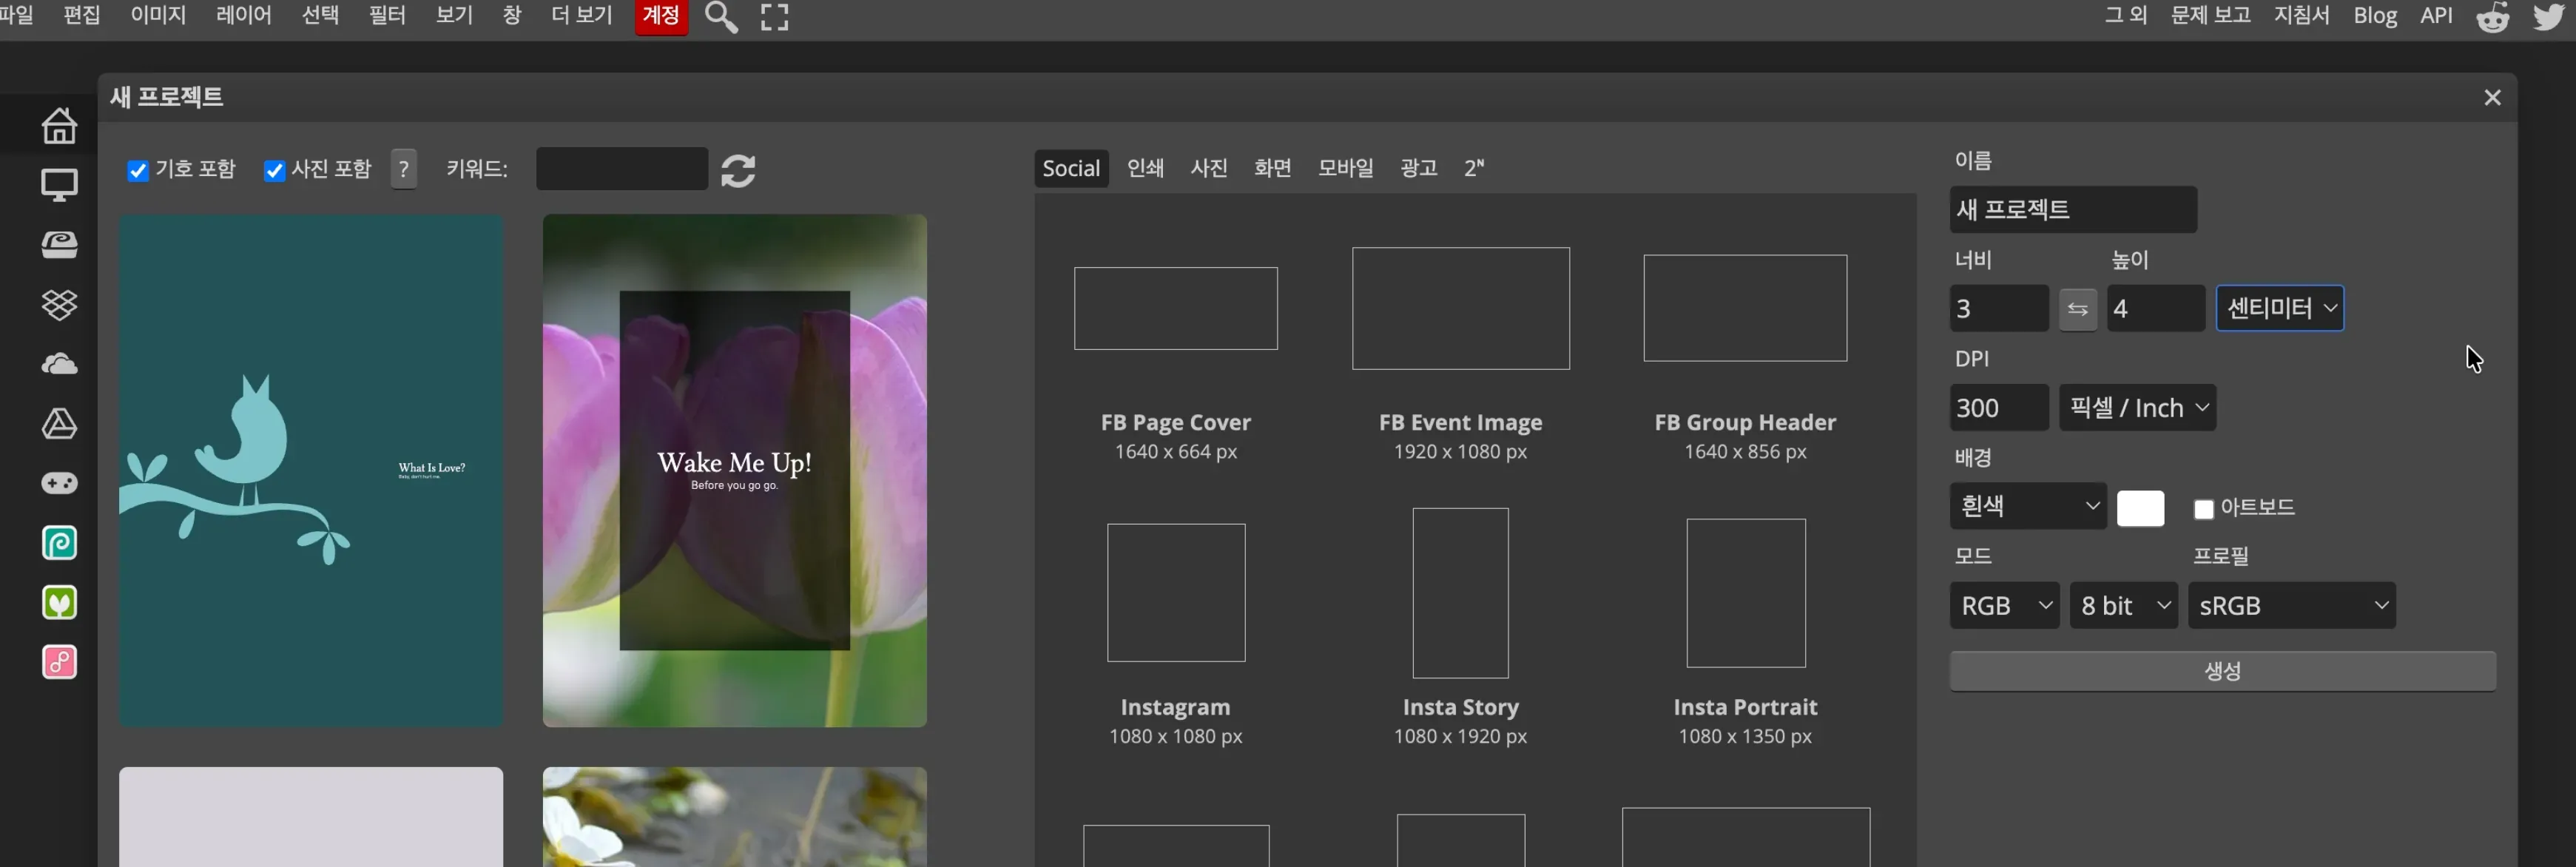Open the 레이어 menu
Viewport: 2576px width, 867px height.
244,16
